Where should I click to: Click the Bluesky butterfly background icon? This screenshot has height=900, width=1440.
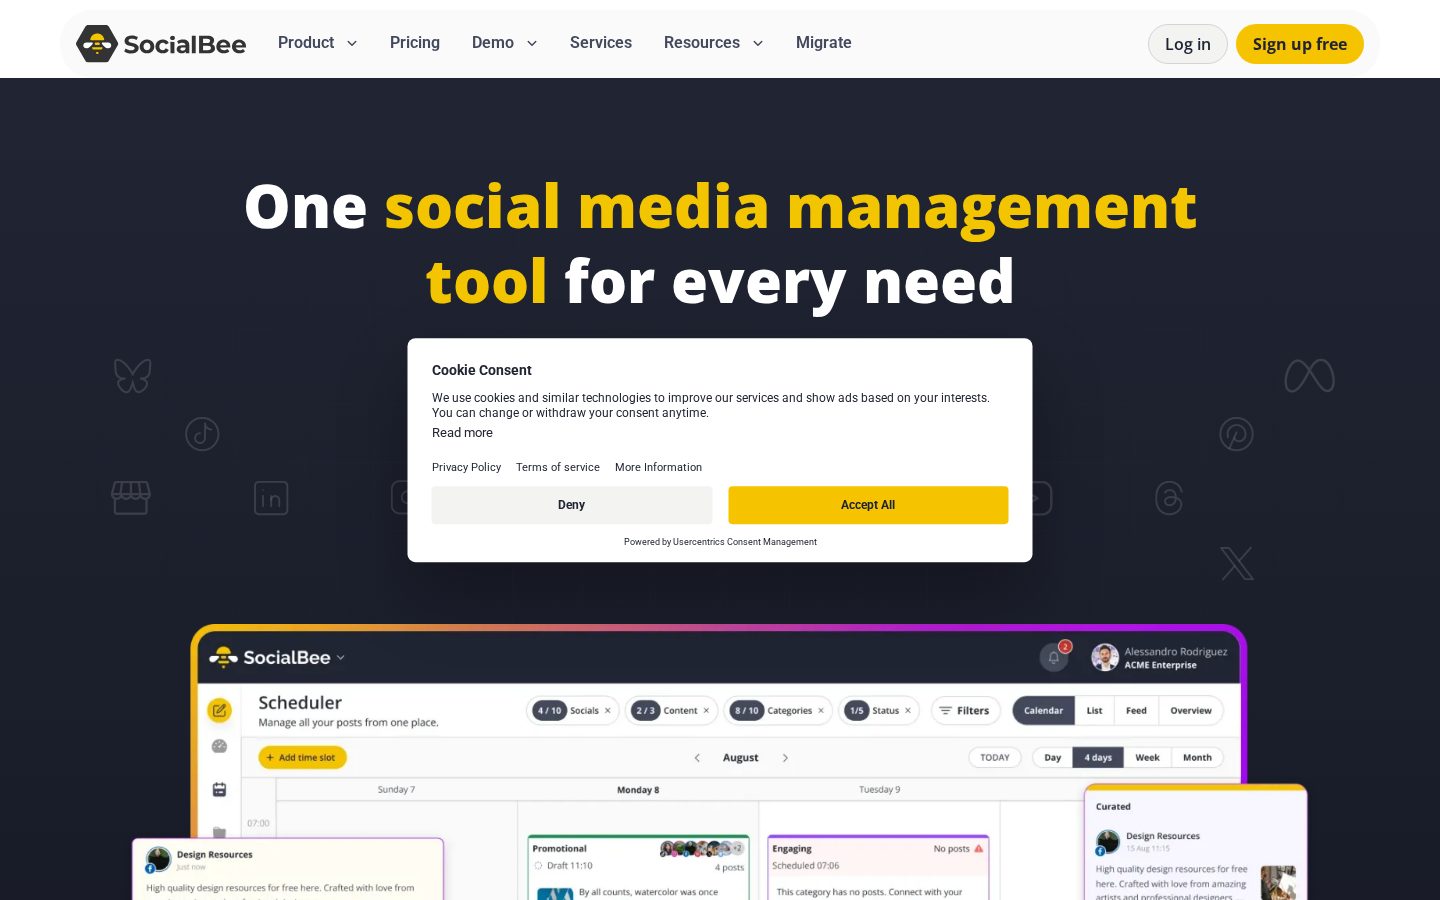click(133, 376)
